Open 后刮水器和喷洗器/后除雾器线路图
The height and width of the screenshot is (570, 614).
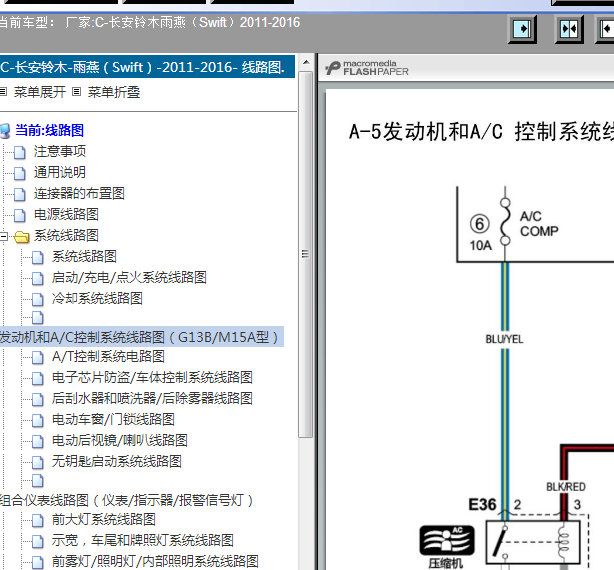pyautogui.click(x=152, y=399)
